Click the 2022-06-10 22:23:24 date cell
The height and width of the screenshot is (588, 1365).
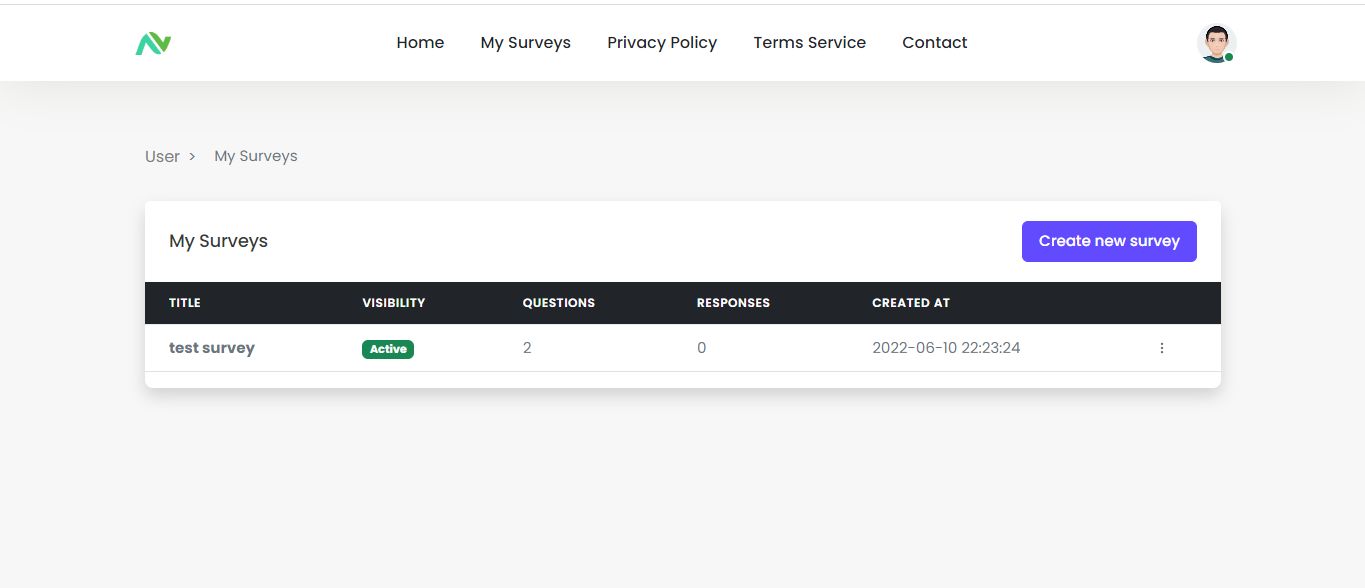click(946, 348)
